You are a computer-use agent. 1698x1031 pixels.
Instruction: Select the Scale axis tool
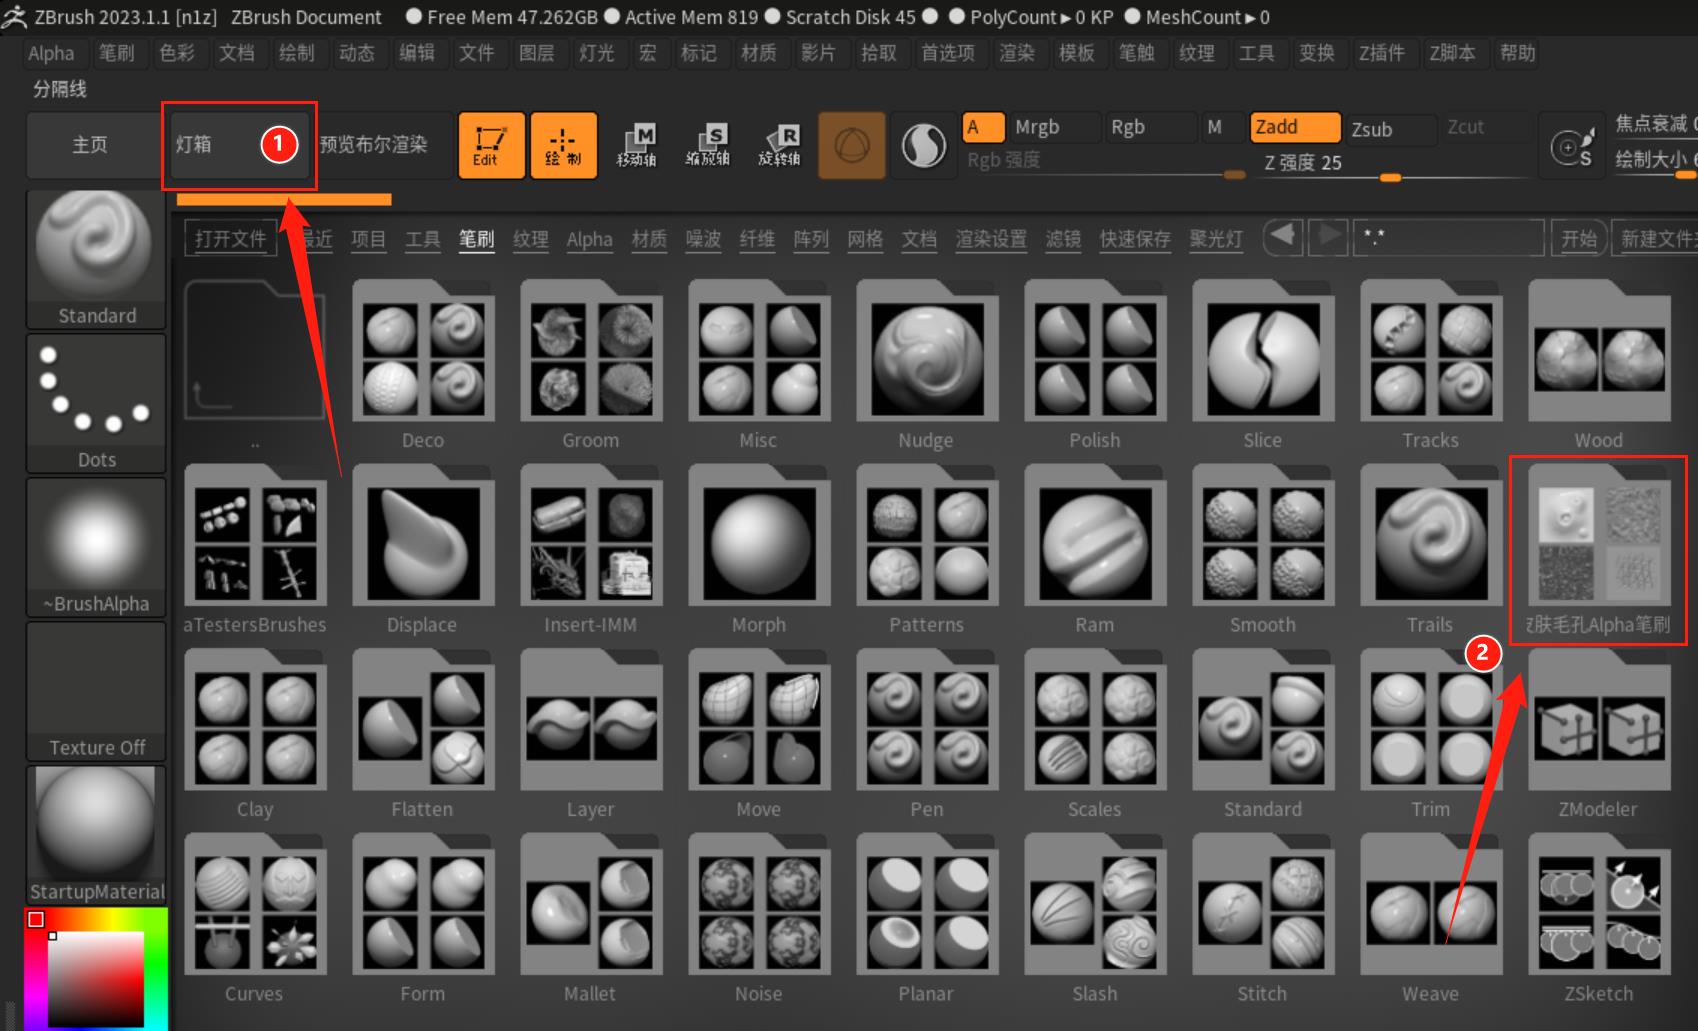point(708,145)
